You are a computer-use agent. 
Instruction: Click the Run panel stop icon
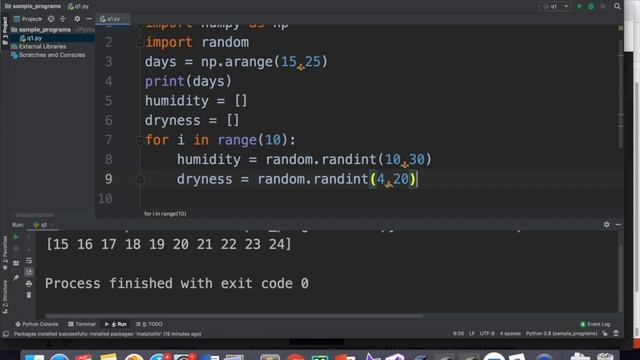16,249
